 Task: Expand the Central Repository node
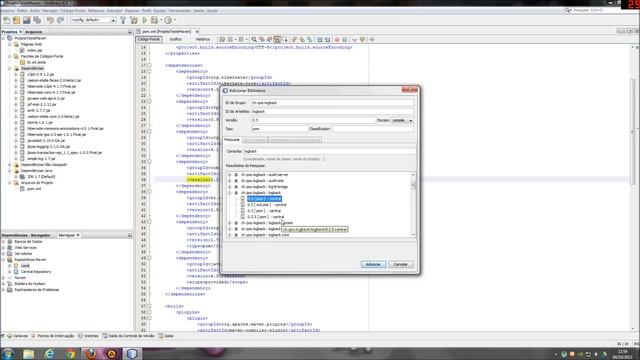pyautogui.click(x=10, y=272)
